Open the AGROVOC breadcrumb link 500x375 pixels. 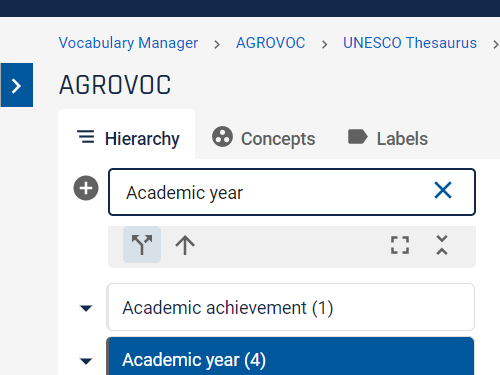(271, 43)
